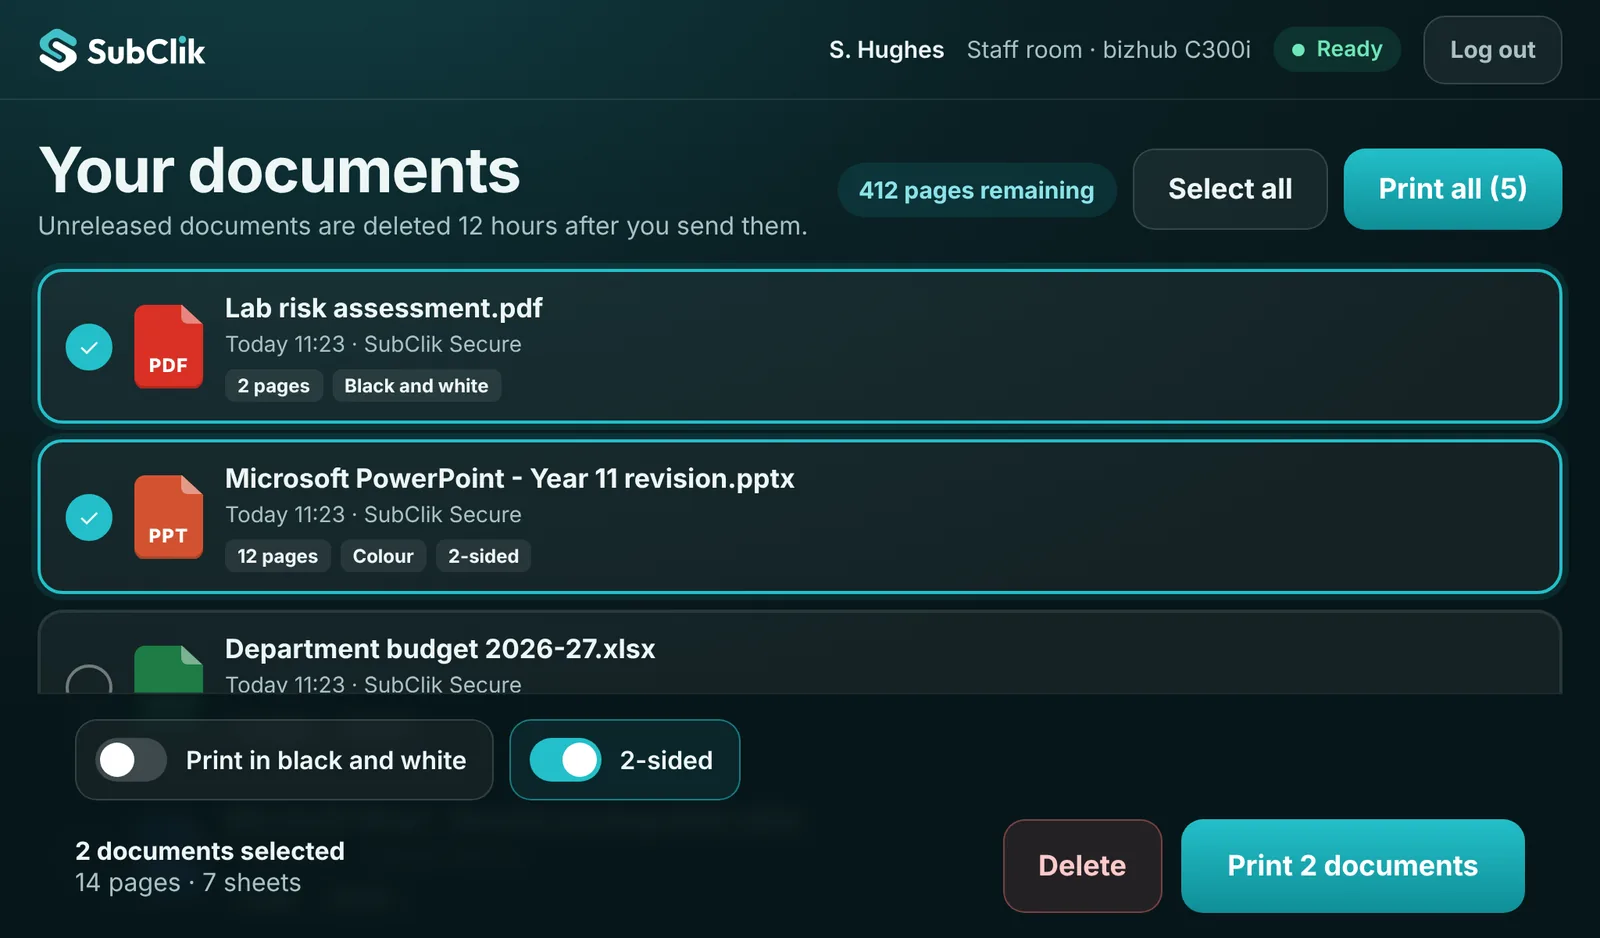Click the Lab risk assessment.pdf title
Viewport: 1600px width, 938px height.
(383, 308)
